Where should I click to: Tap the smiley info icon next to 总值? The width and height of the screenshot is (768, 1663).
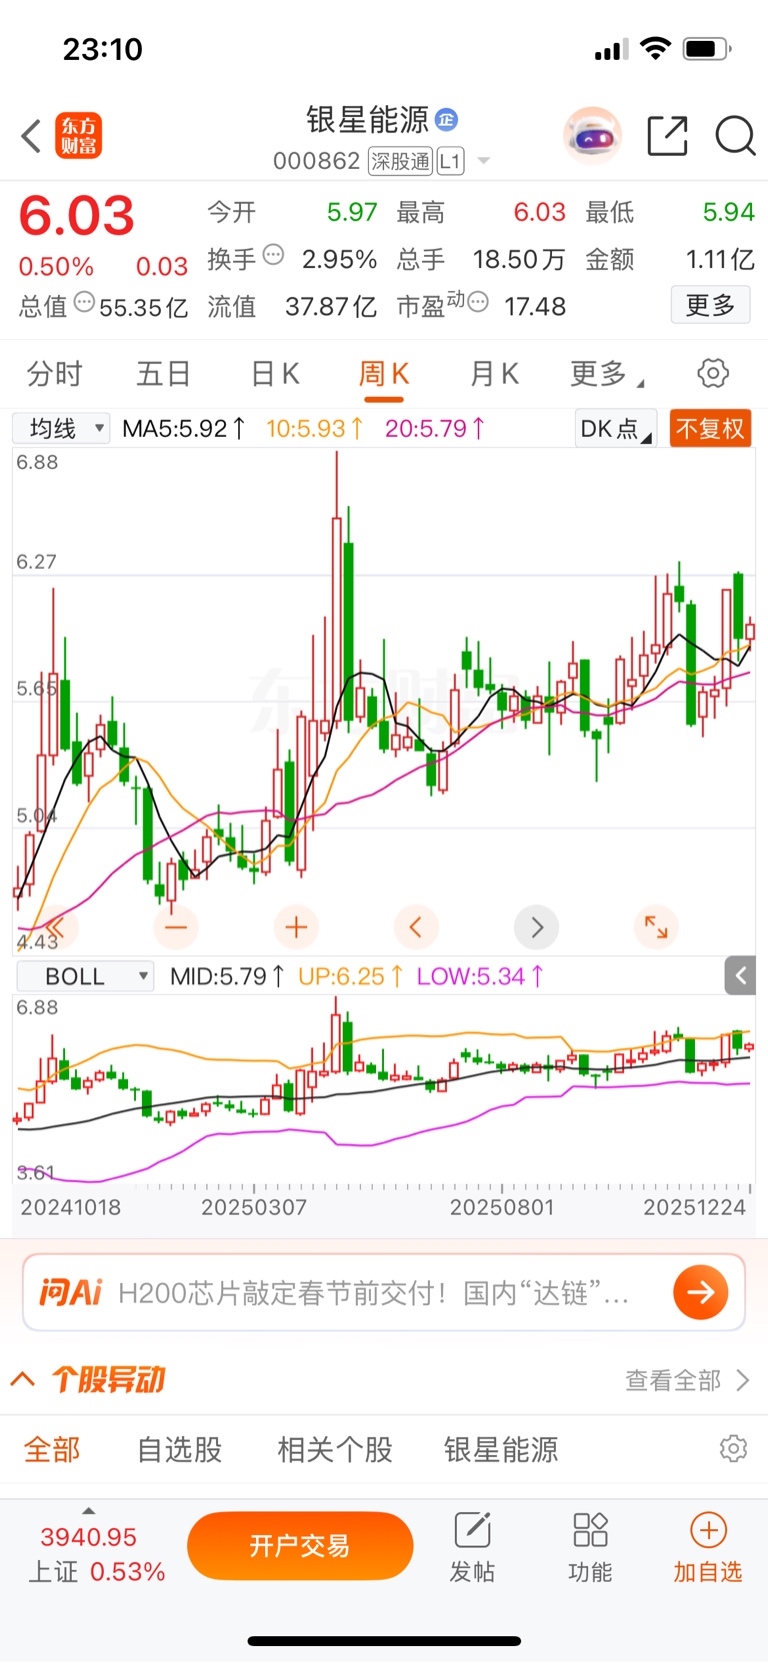85,302
